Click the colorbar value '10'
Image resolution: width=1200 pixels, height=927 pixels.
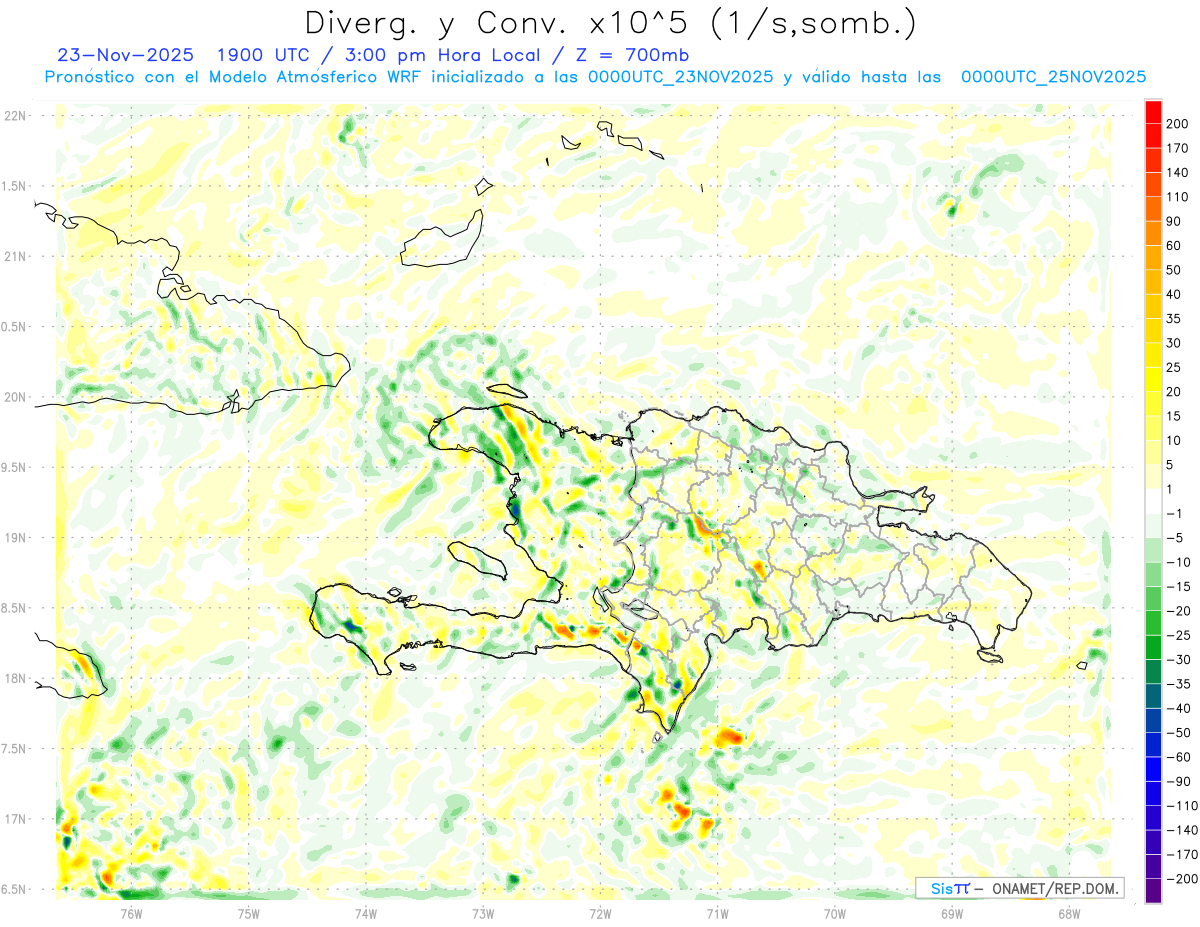(x=1174, y=440)
